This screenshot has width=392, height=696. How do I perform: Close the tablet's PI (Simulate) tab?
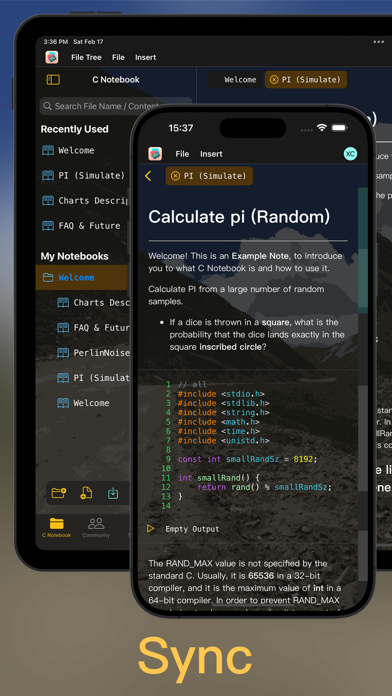(274, 80)
